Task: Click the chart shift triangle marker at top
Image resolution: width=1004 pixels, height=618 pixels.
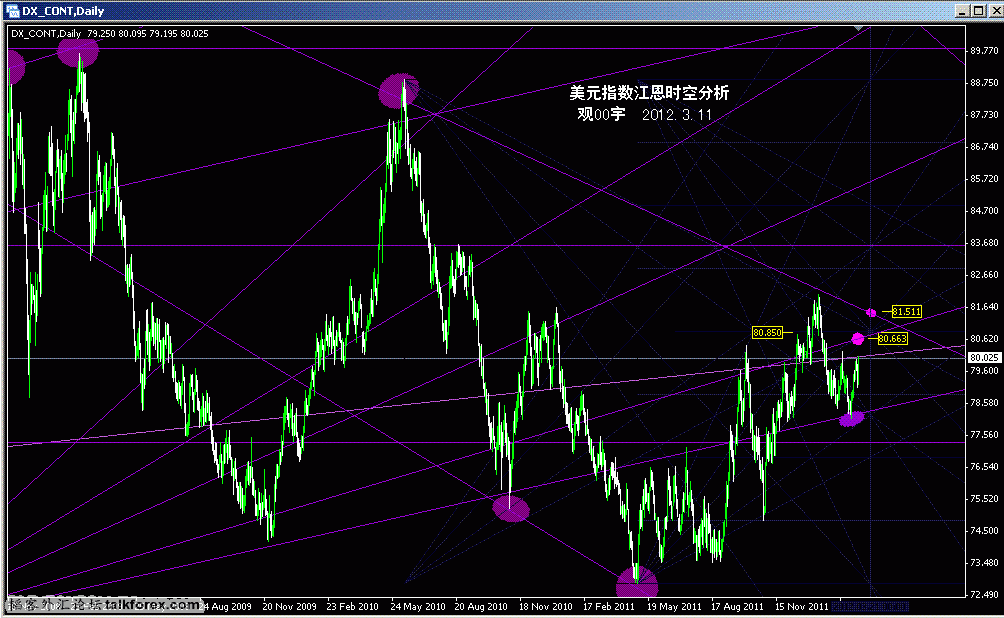Action: [x=858, y=28]
